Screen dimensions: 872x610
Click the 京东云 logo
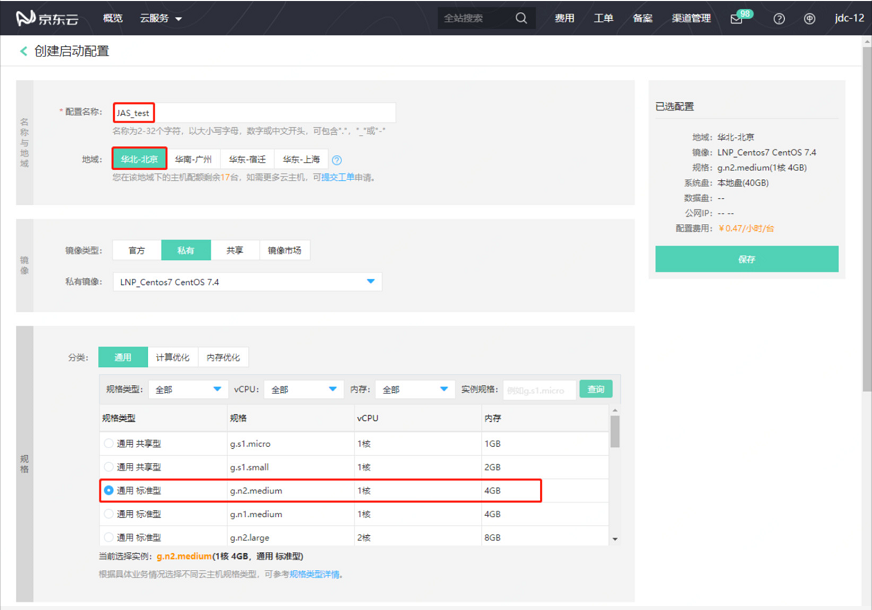click(x=47, y=18)
